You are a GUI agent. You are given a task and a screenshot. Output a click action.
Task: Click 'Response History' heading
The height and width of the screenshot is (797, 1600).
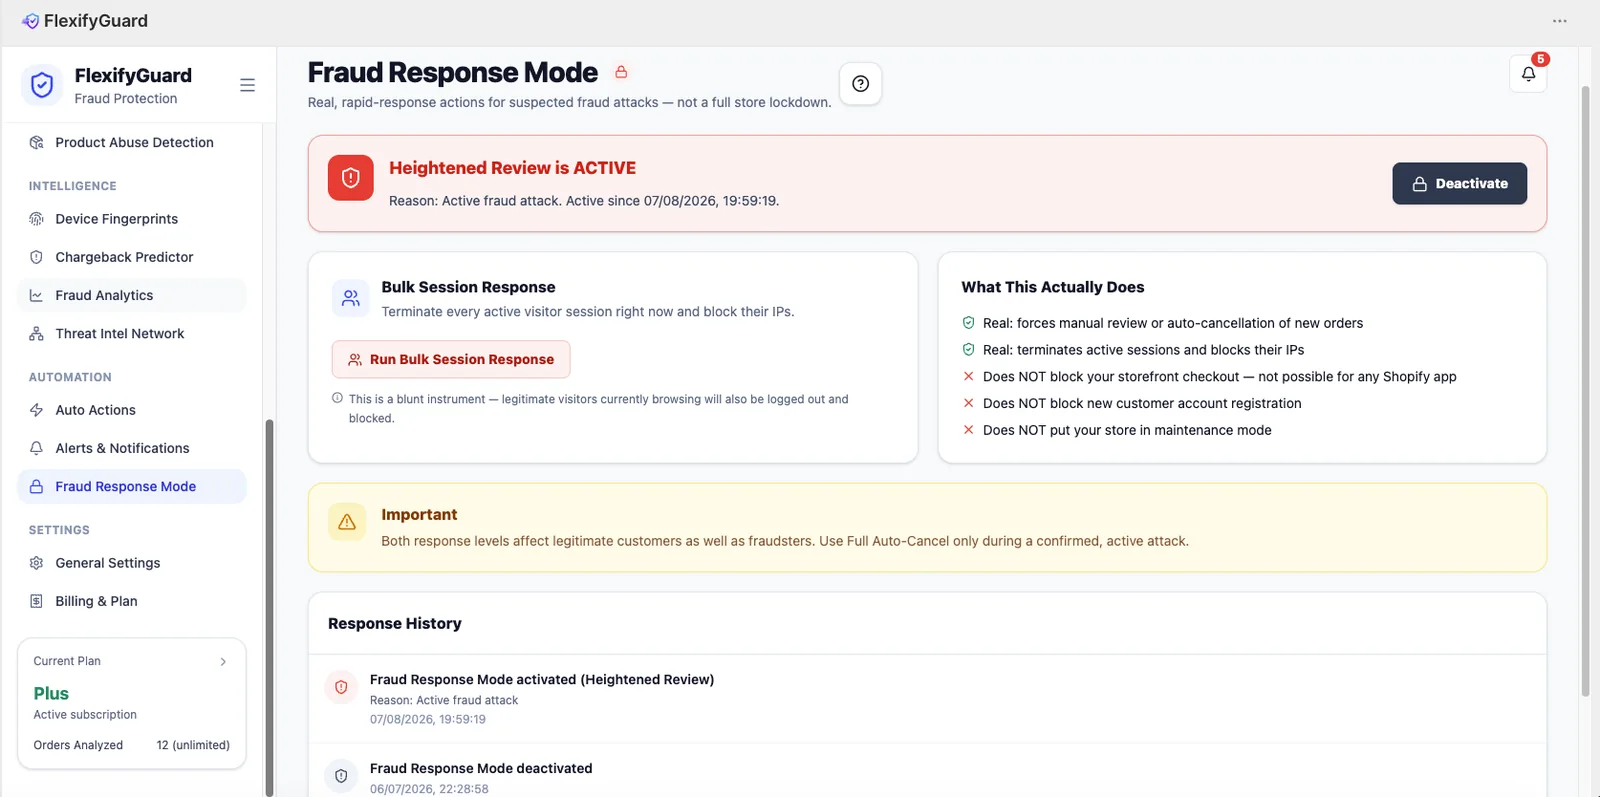click(395, 623)
